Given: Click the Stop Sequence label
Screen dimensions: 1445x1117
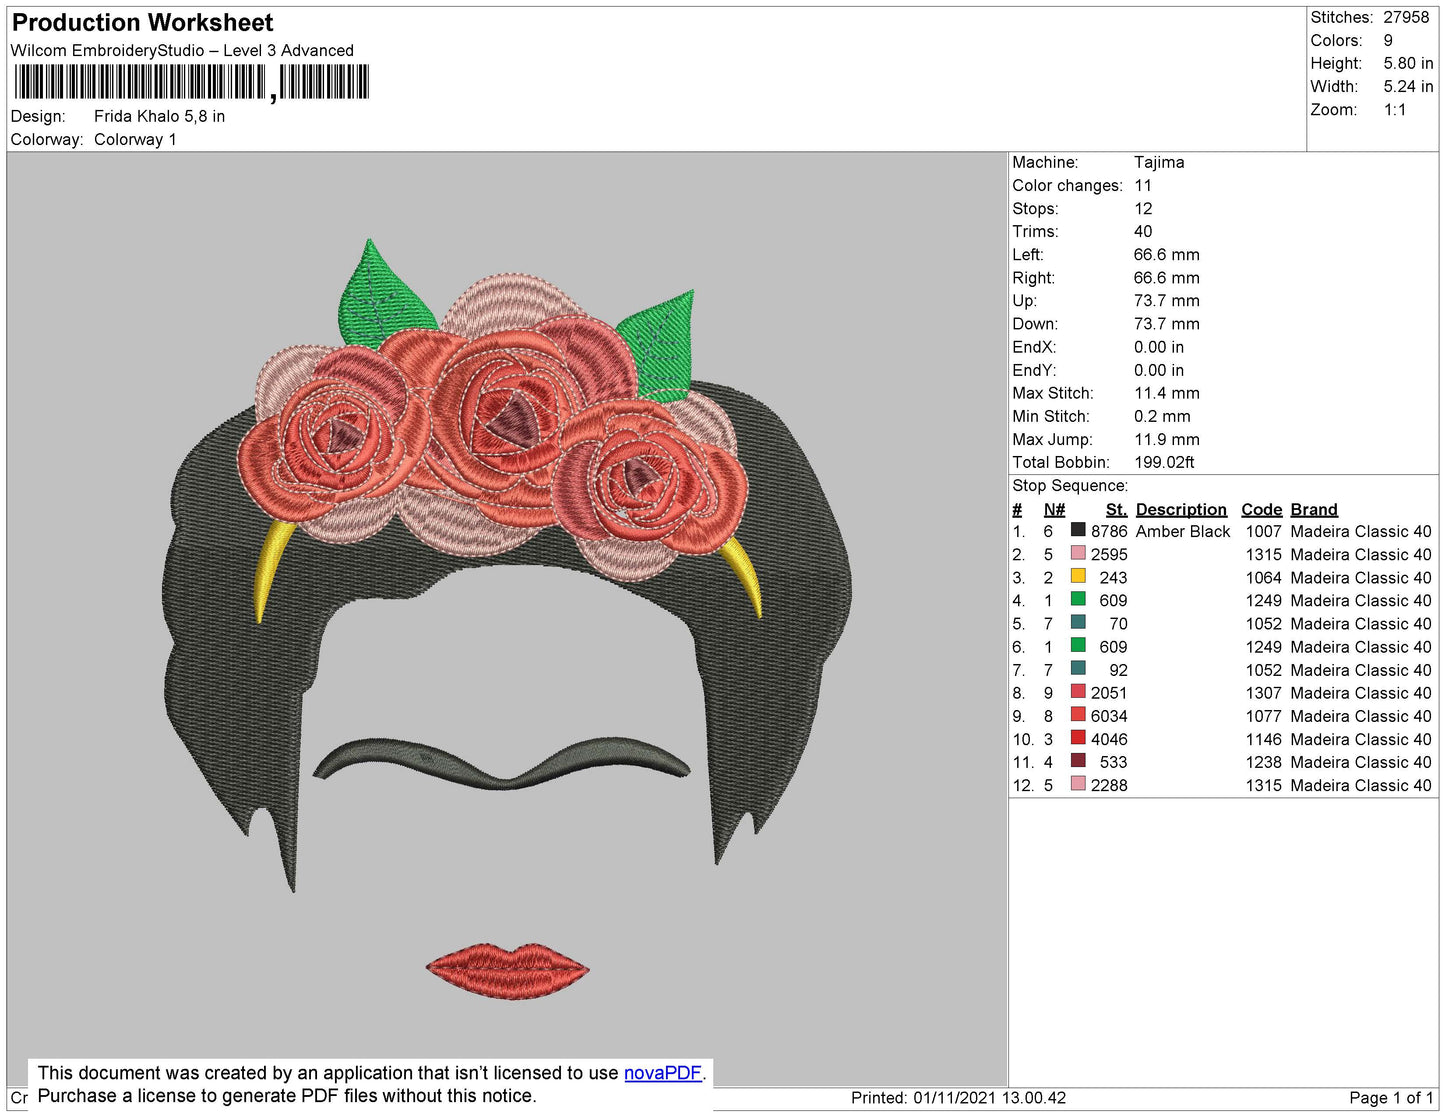Looking at the screenshot, I should point(1070,486).
